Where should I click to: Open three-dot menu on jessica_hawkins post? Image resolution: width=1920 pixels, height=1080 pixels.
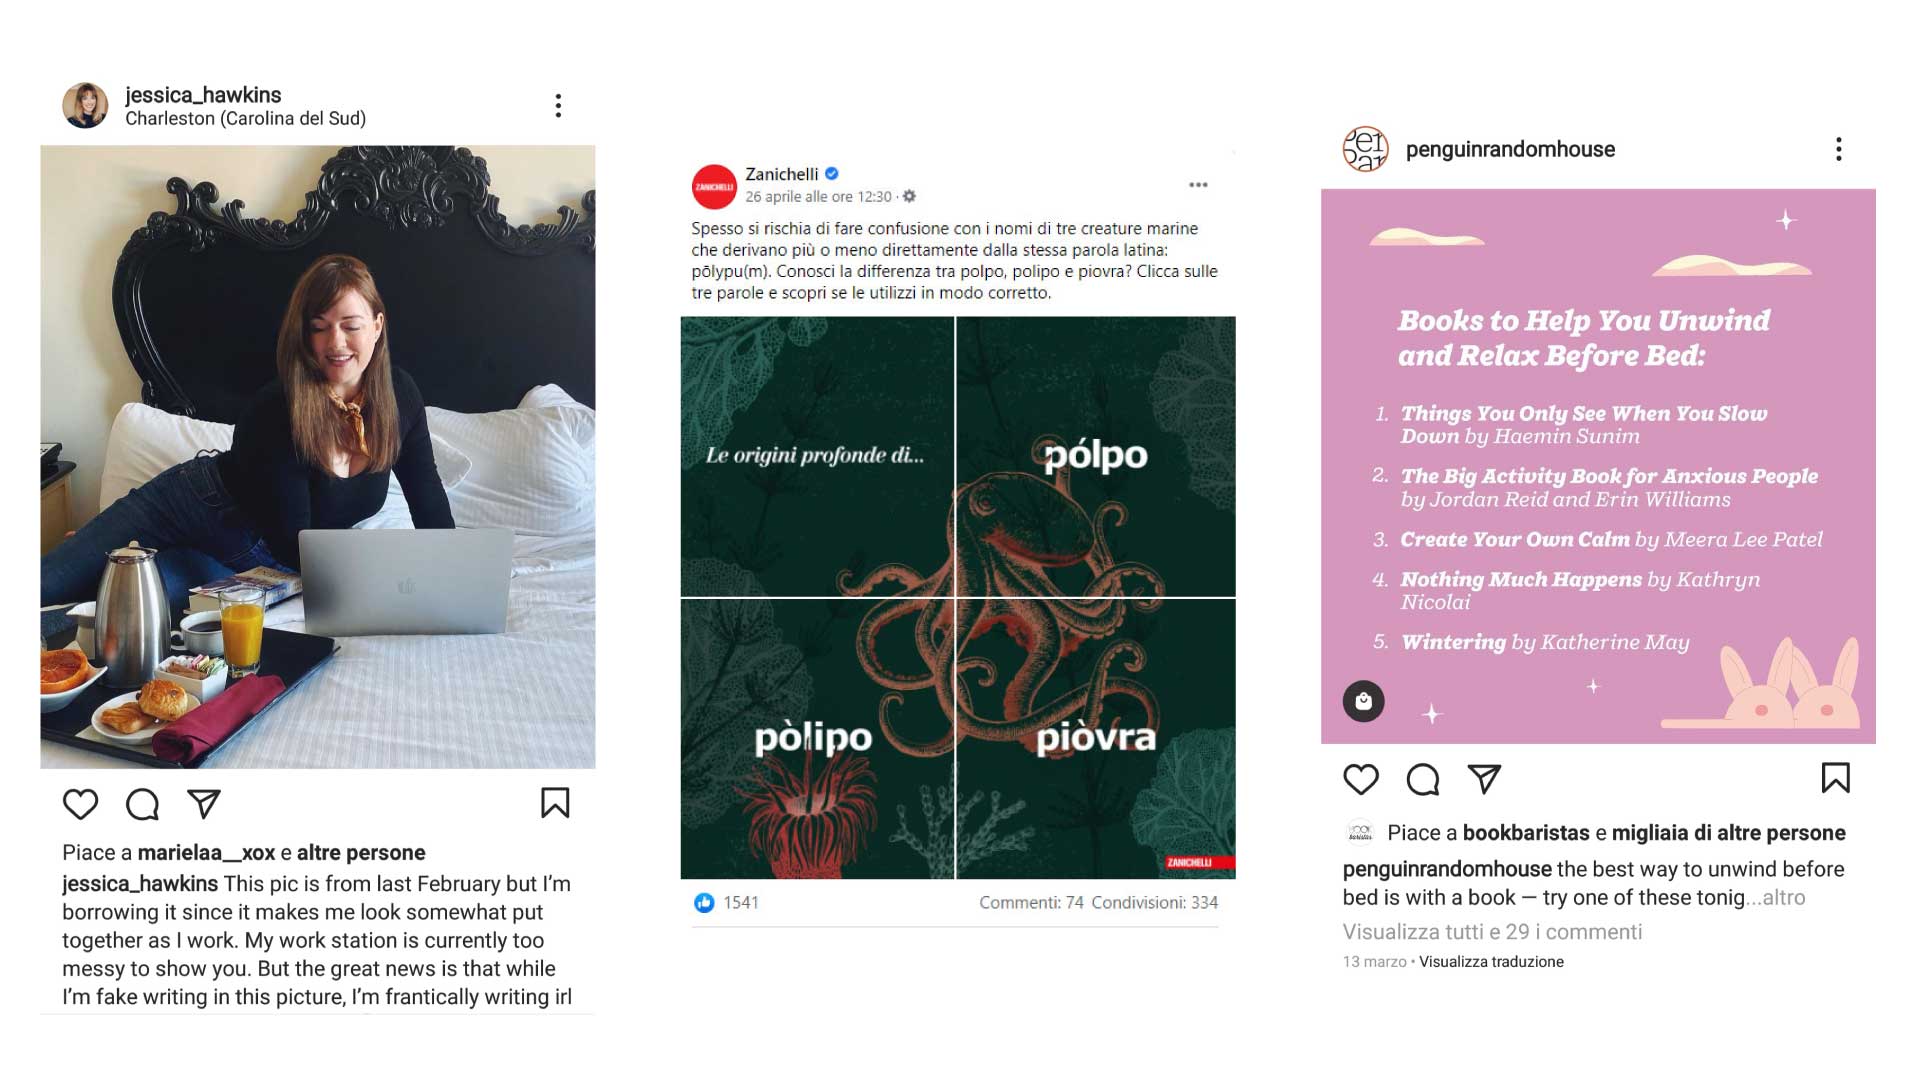[x=558, y=106]
